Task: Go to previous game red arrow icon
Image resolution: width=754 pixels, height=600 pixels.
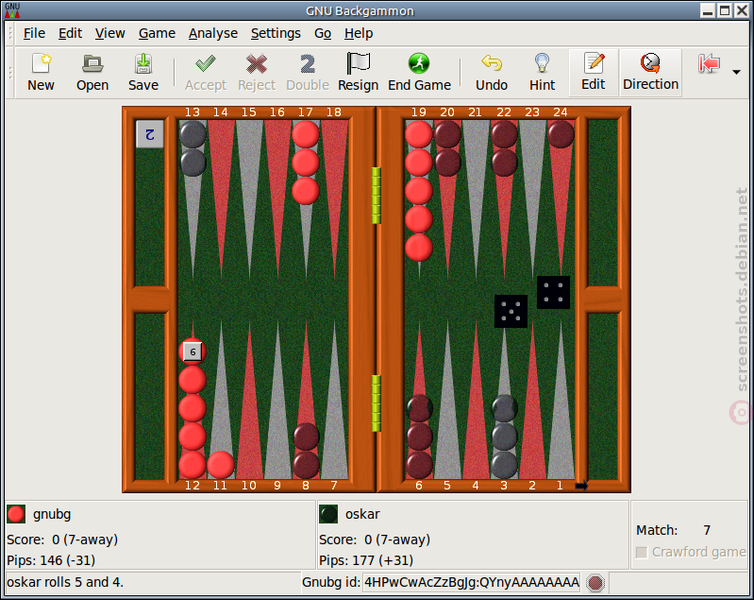Action: (709, 63)
